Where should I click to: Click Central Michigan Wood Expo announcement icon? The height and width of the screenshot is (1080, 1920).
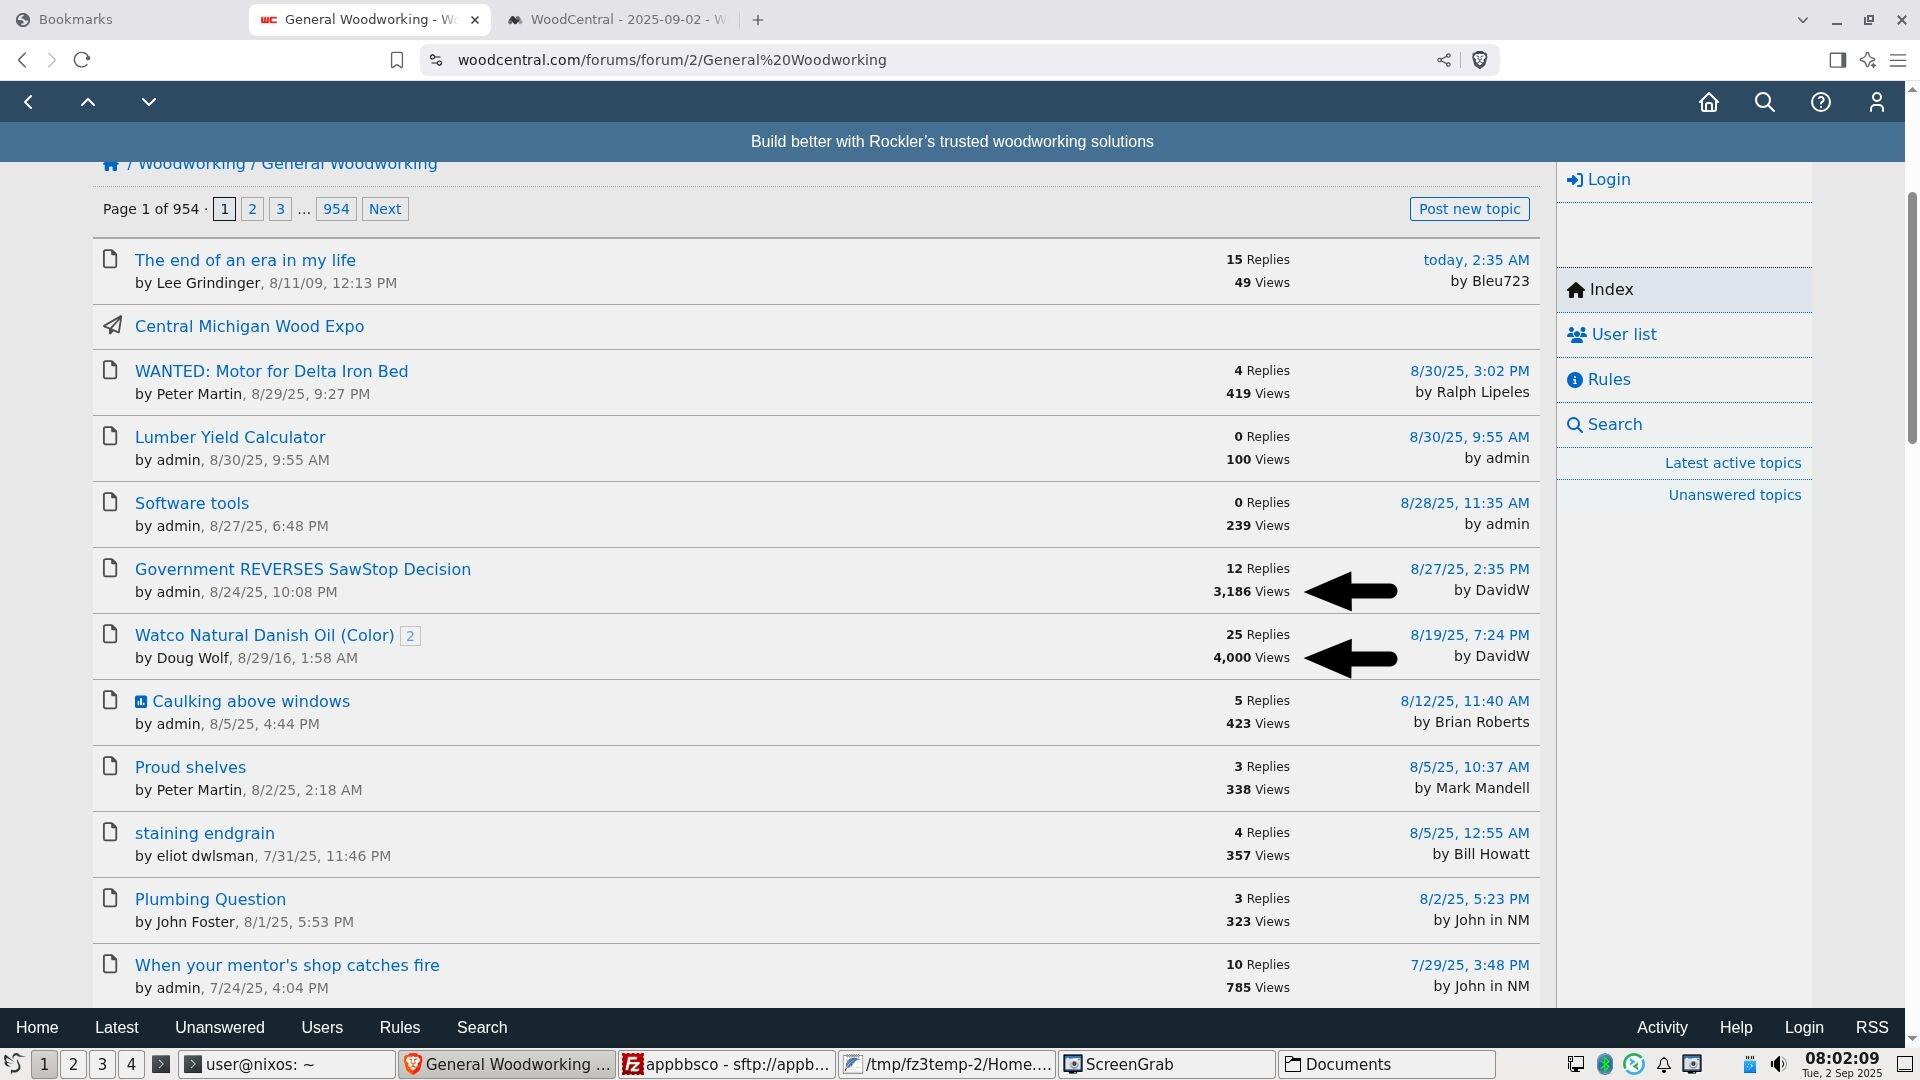point(112,326)
